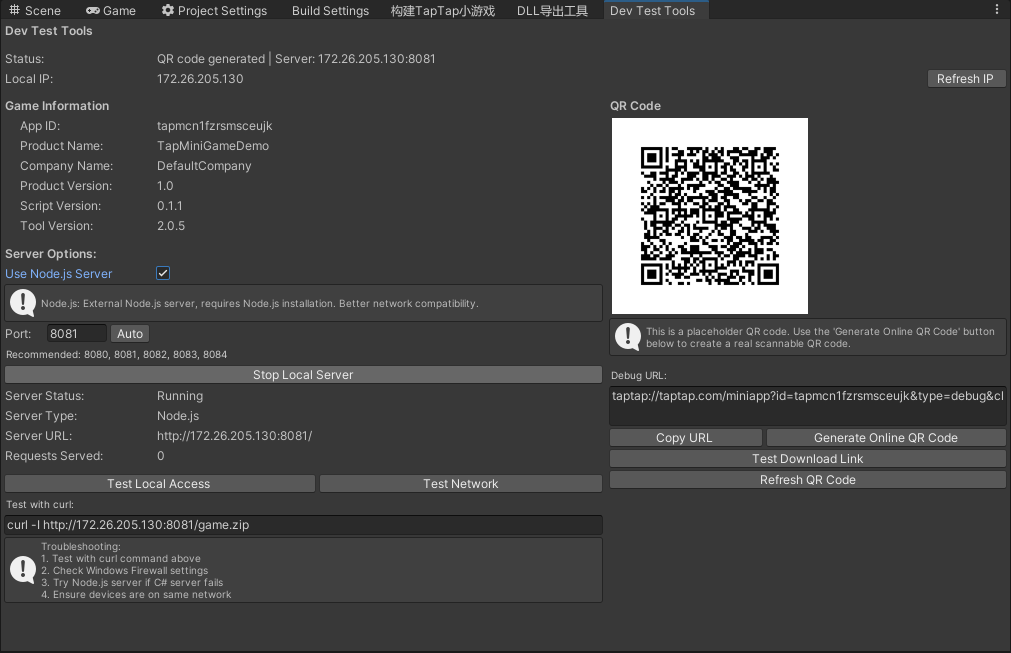The width and height of the screenshot is (1011, 653).
Task: Click the 'Ensure devices are on same network' line
Action: pyautogui.click(x=136, y=594)
